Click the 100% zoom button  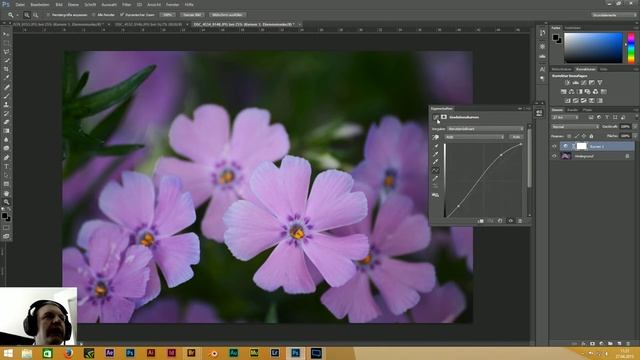[x=167, y=15]
